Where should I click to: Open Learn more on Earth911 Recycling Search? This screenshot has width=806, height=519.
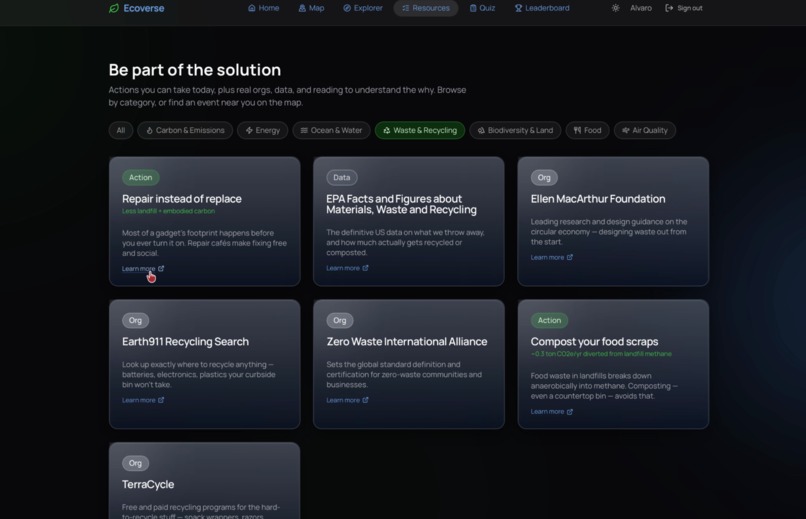point(143,400)
